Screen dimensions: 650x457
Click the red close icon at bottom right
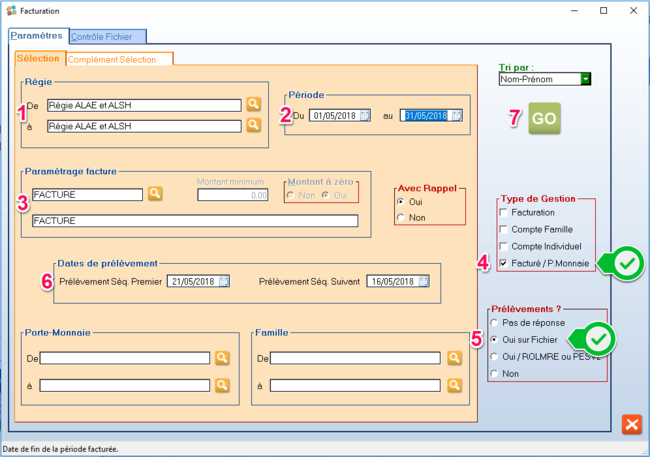tap(631, 424)
